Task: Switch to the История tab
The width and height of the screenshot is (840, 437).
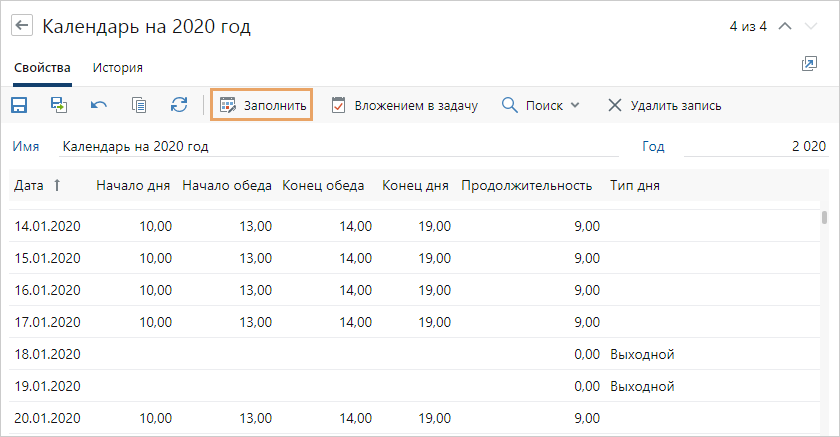Action: tap(118, 68)
